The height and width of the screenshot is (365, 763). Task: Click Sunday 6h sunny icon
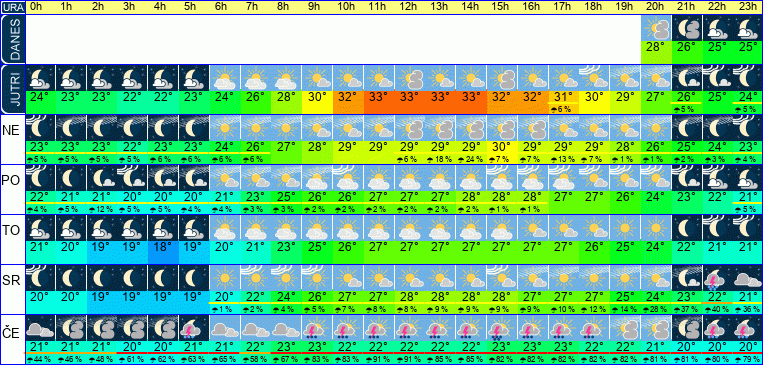[x=224, y=128]
